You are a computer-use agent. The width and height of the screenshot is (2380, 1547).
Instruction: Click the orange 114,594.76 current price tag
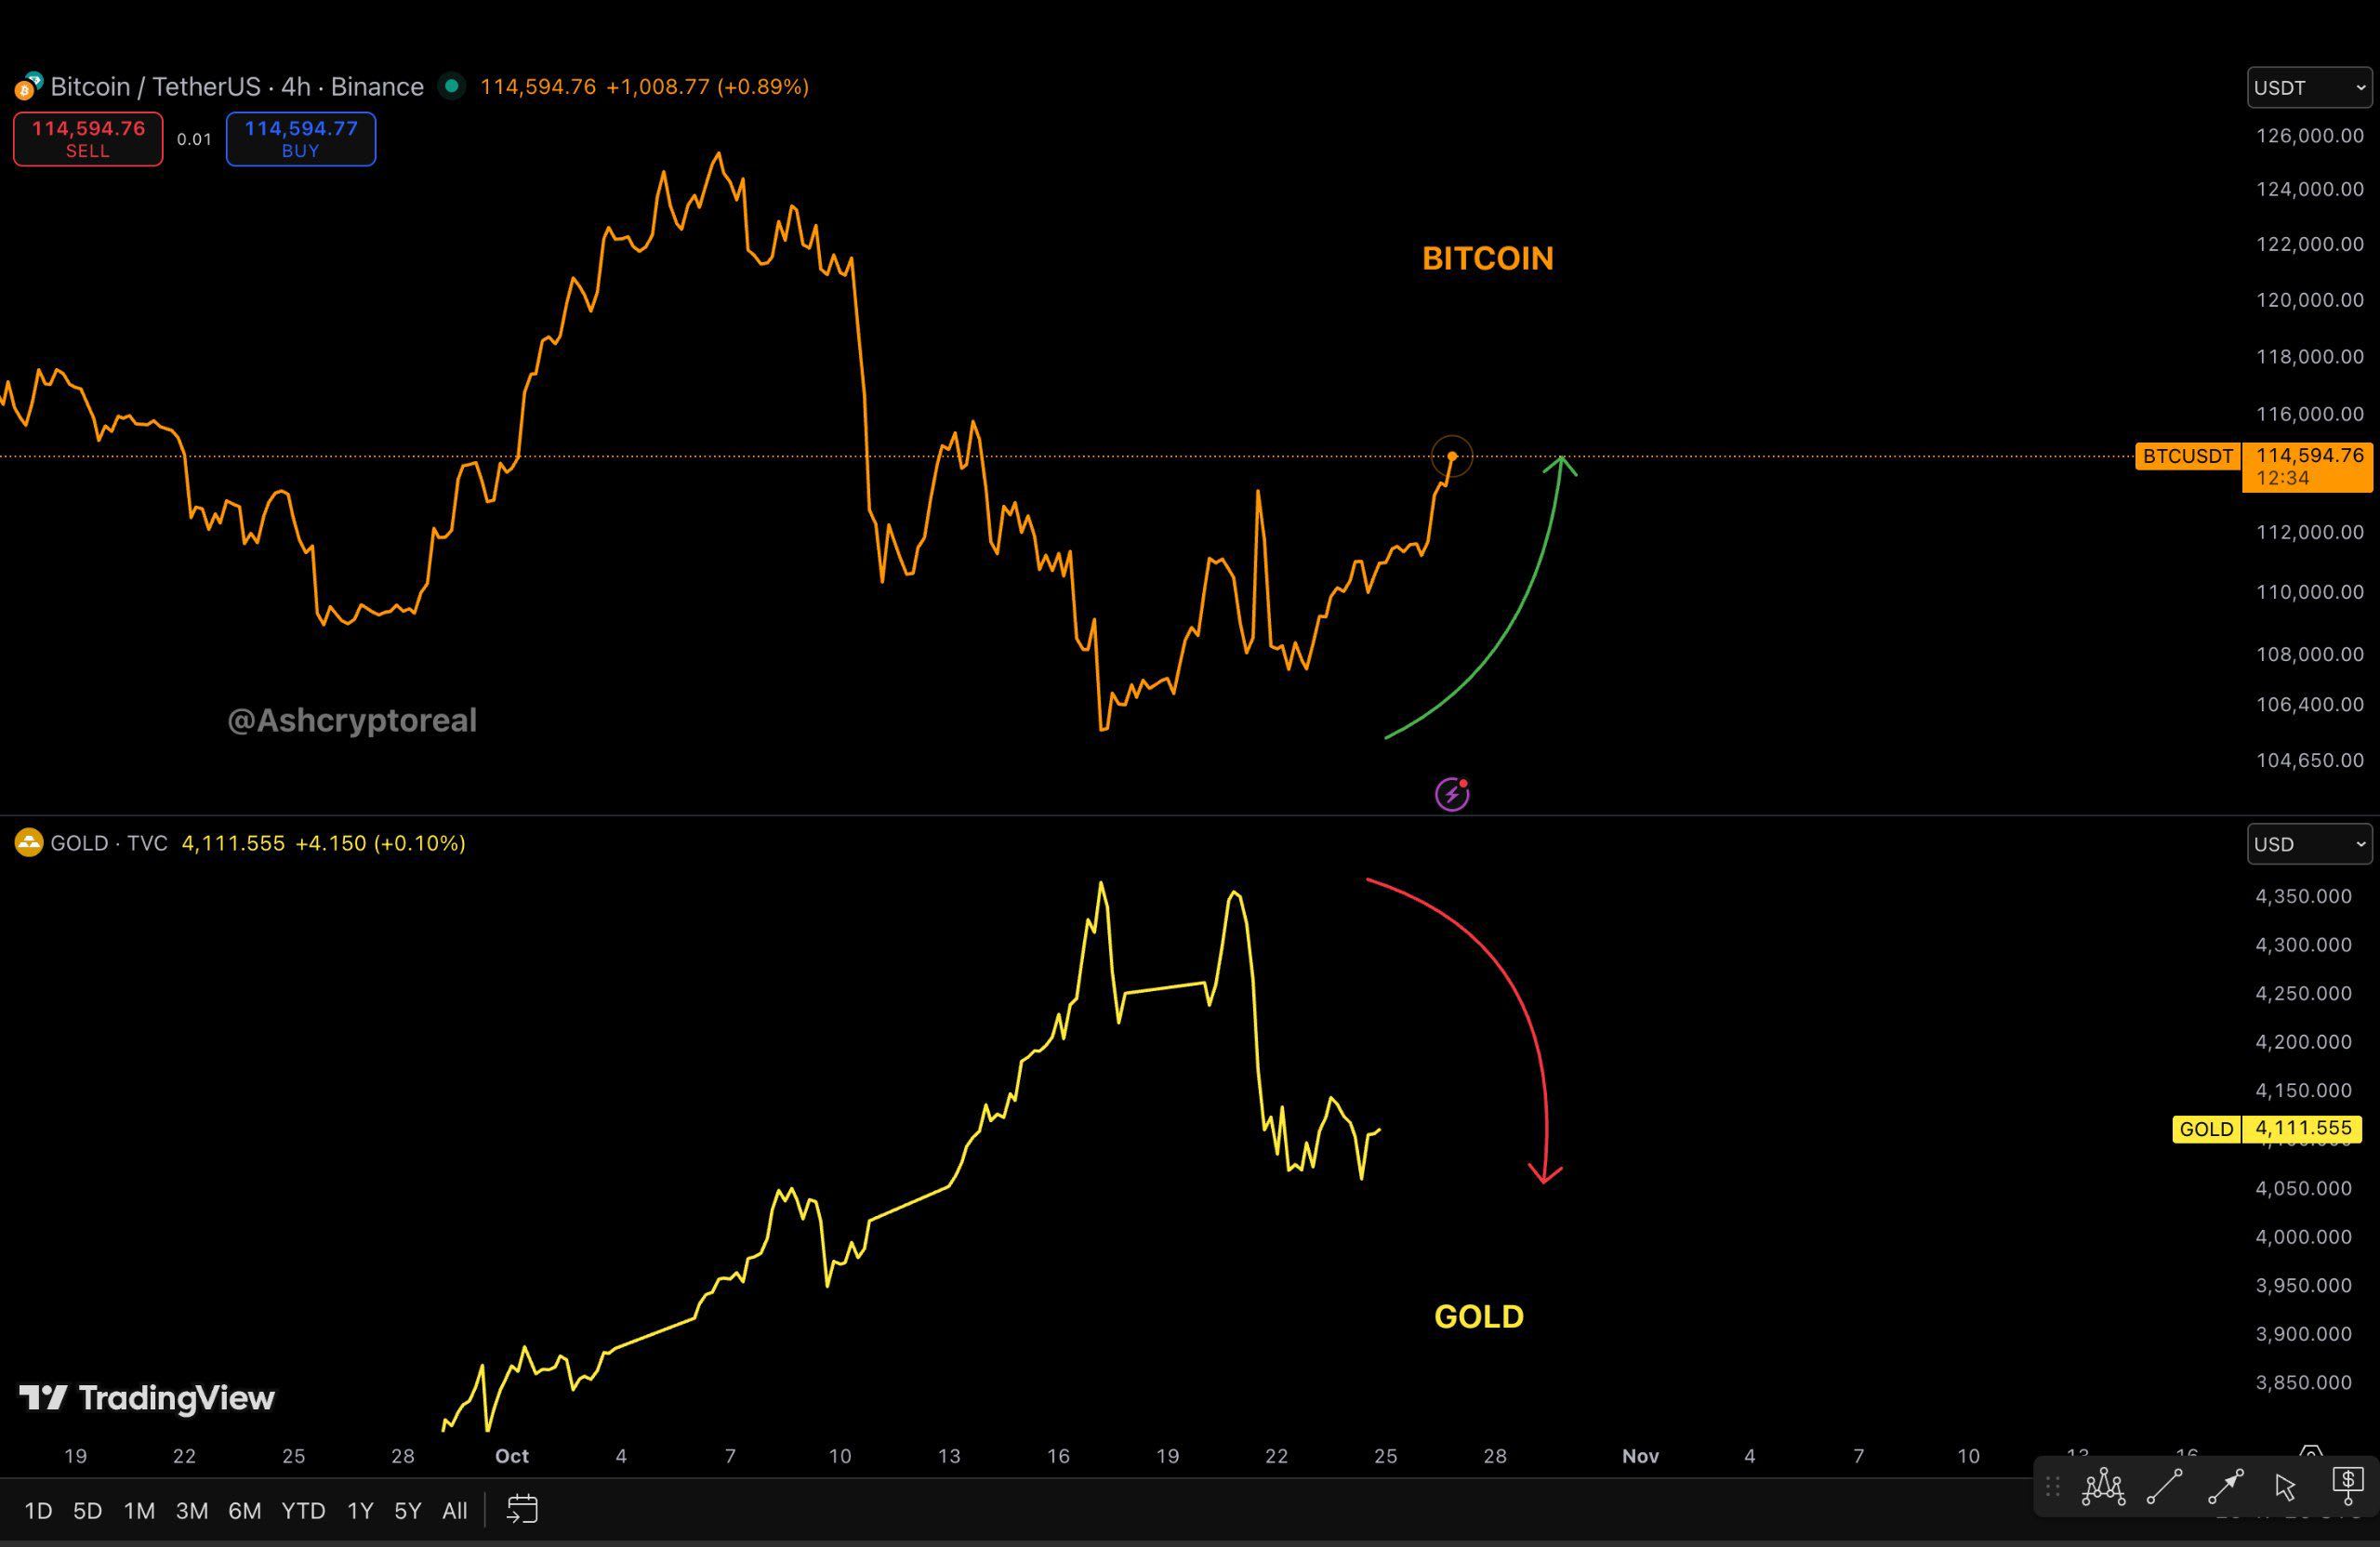point(2310,466)
